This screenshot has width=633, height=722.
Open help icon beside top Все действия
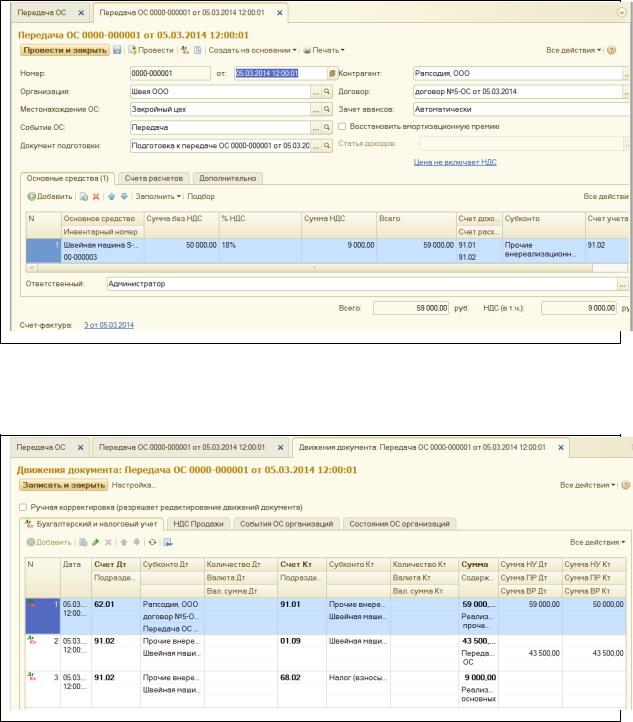coord(611,50)
